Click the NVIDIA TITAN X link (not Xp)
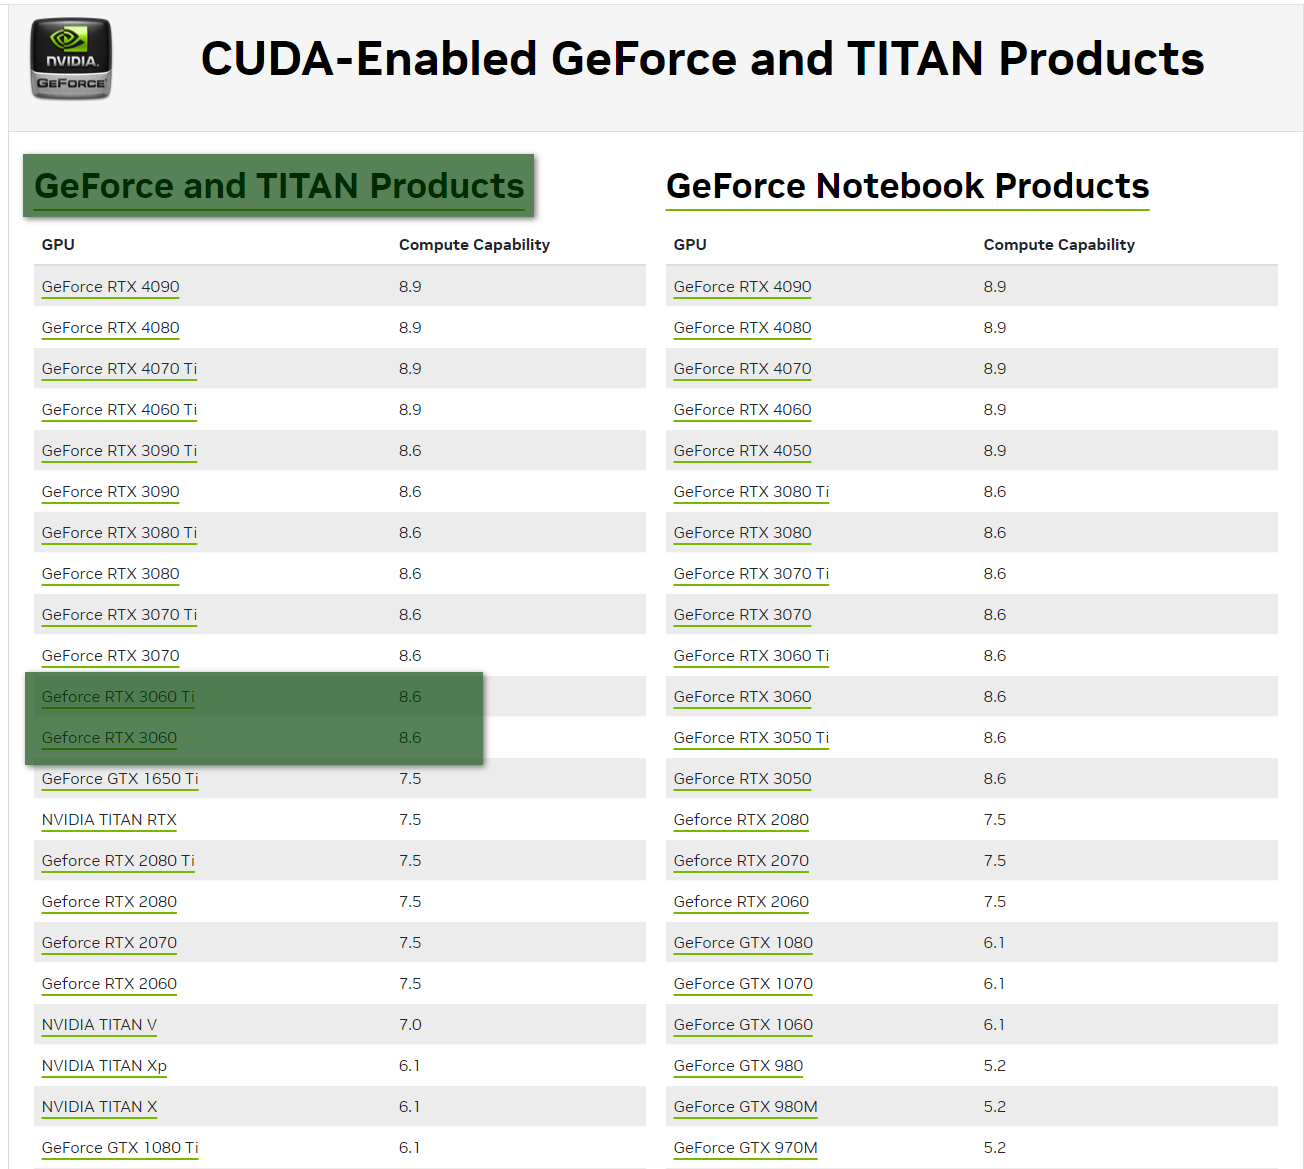Viewport: 1304px width, 1169px height. [x=99, y=1107]
